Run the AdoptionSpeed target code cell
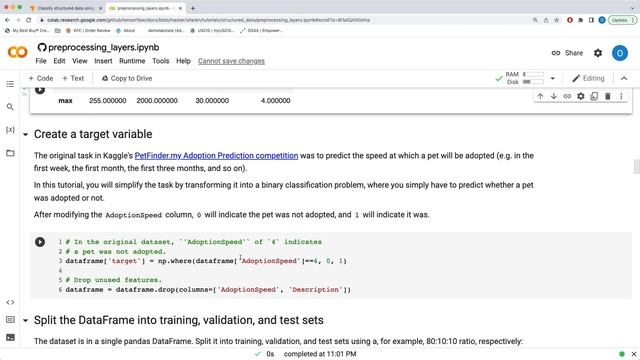Viewport: 640px width, 360px height. 40,242
